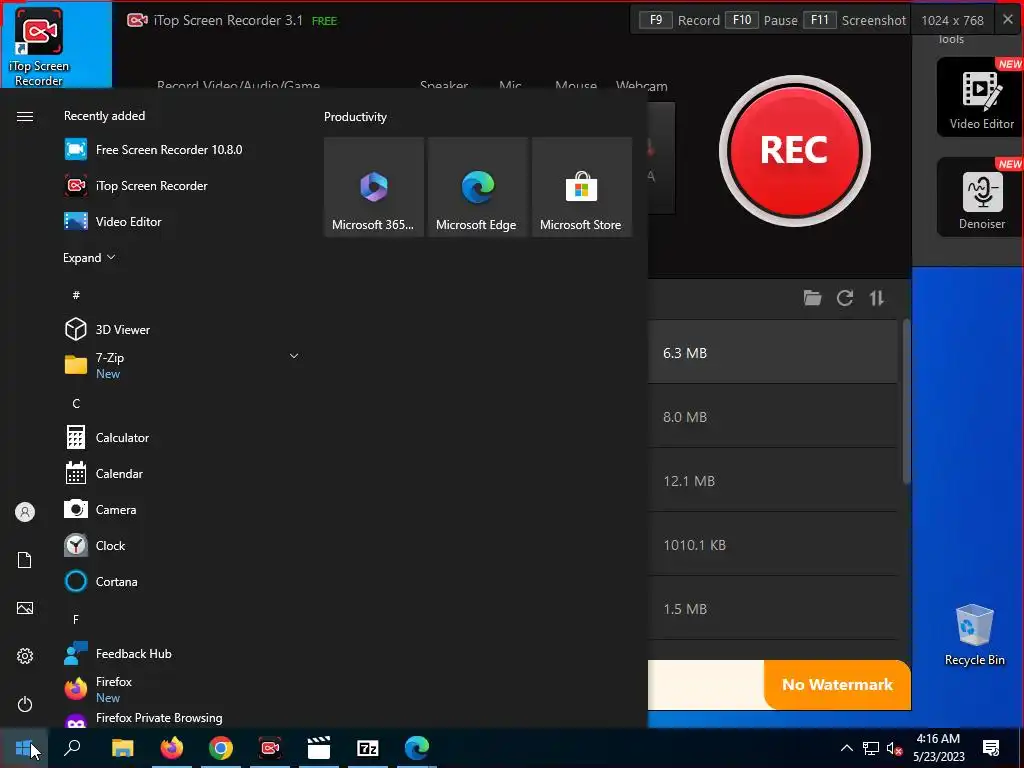Open Microsoft Edge from taskbar
1024x768 pixels.
[x=417, y=748]
